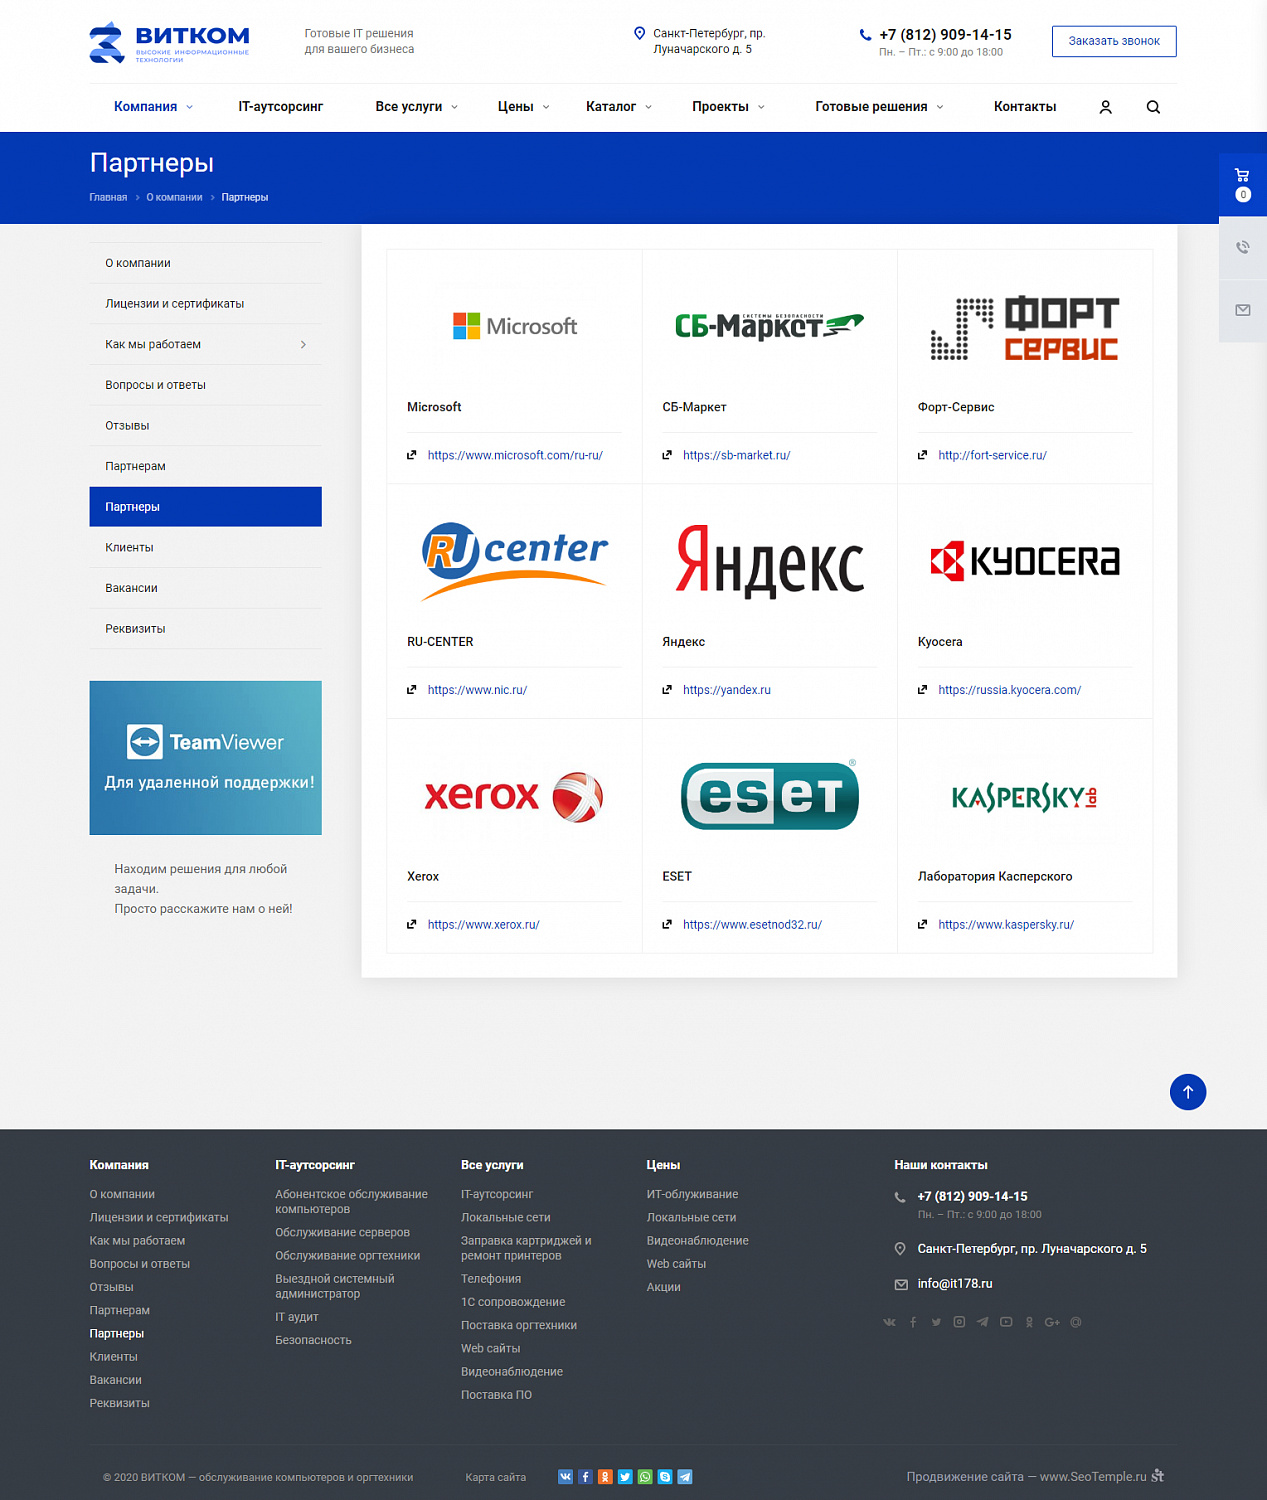Click gray VK icon in footer contacts

pyautogui.click(x=889, y=1322)
